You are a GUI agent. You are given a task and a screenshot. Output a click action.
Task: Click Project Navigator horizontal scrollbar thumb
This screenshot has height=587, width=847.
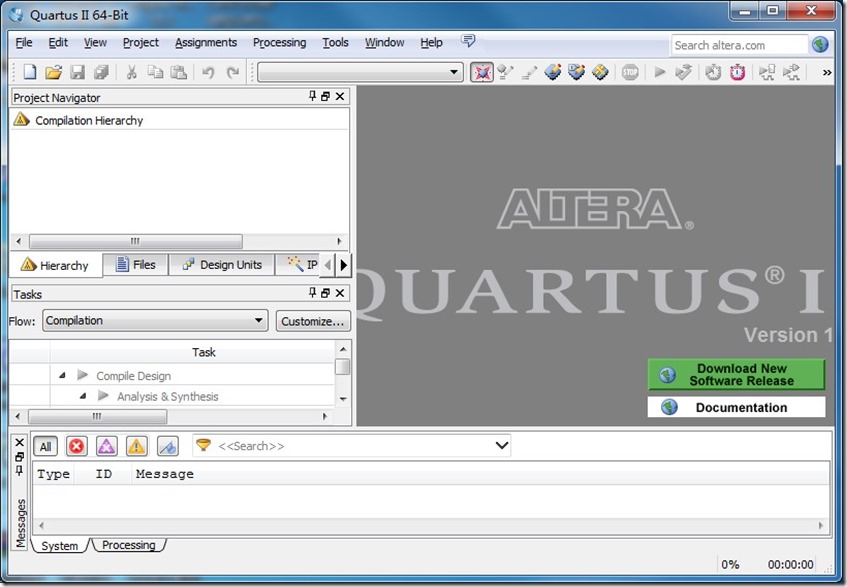pos(136,241)
